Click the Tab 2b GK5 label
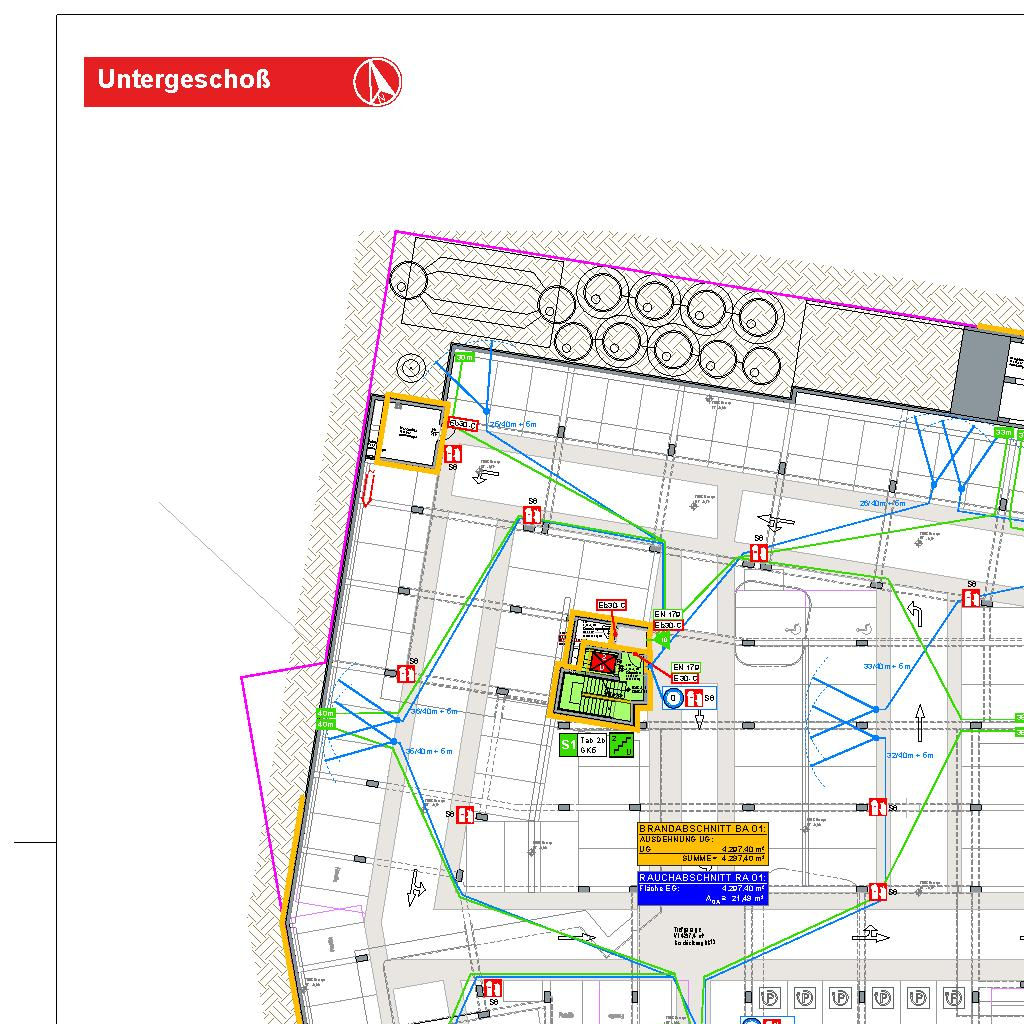The height and width of the screenshot is (1024, 1024). [593, 745]
